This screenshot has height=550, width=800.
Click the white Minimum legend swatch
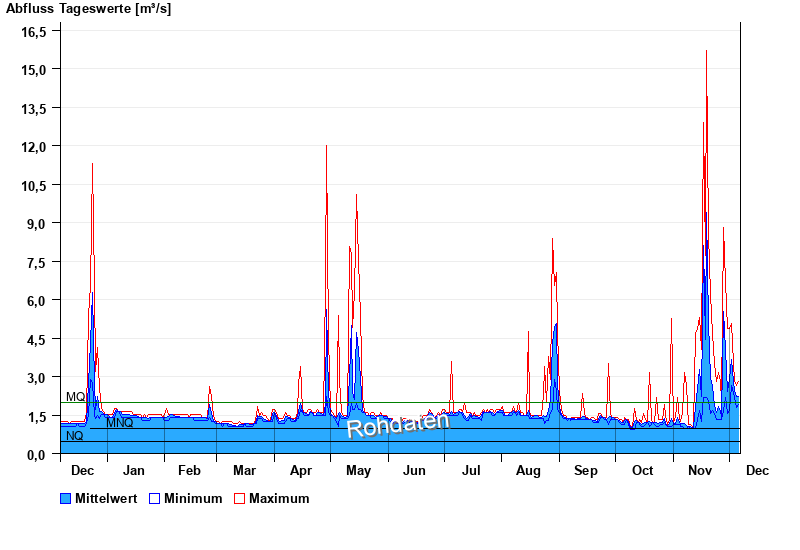[x=154, y=498]
